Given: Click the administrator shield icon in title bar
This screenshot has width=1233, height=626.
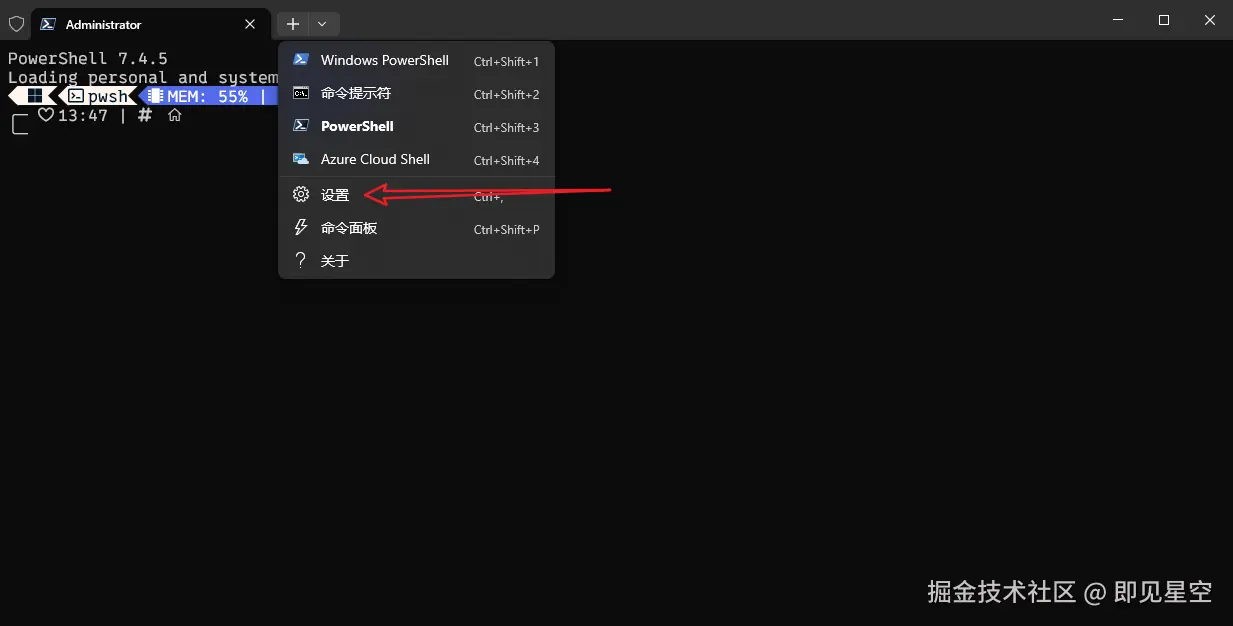Looking at the screenshot, I should 16,23.
